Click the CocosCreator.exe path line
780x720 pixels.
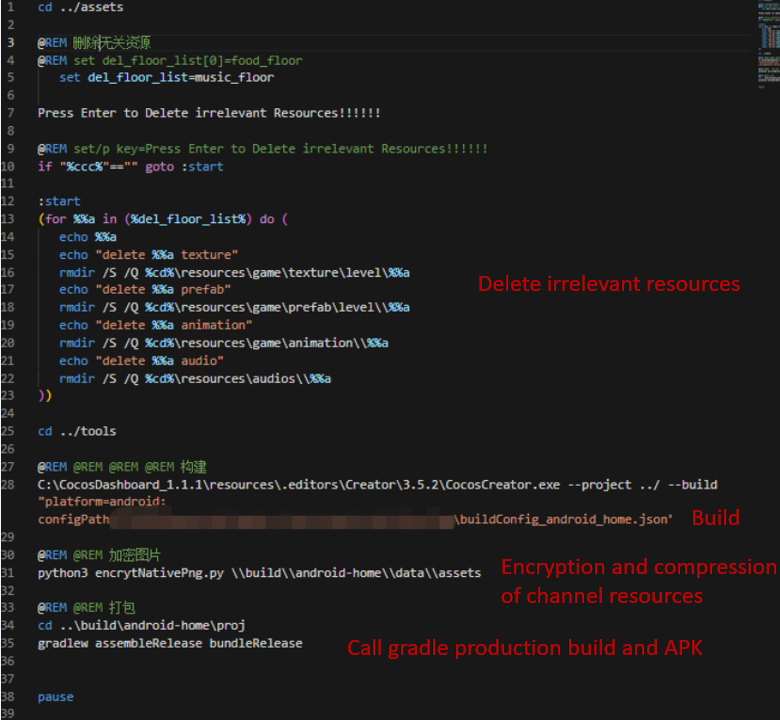pos(376,485)
